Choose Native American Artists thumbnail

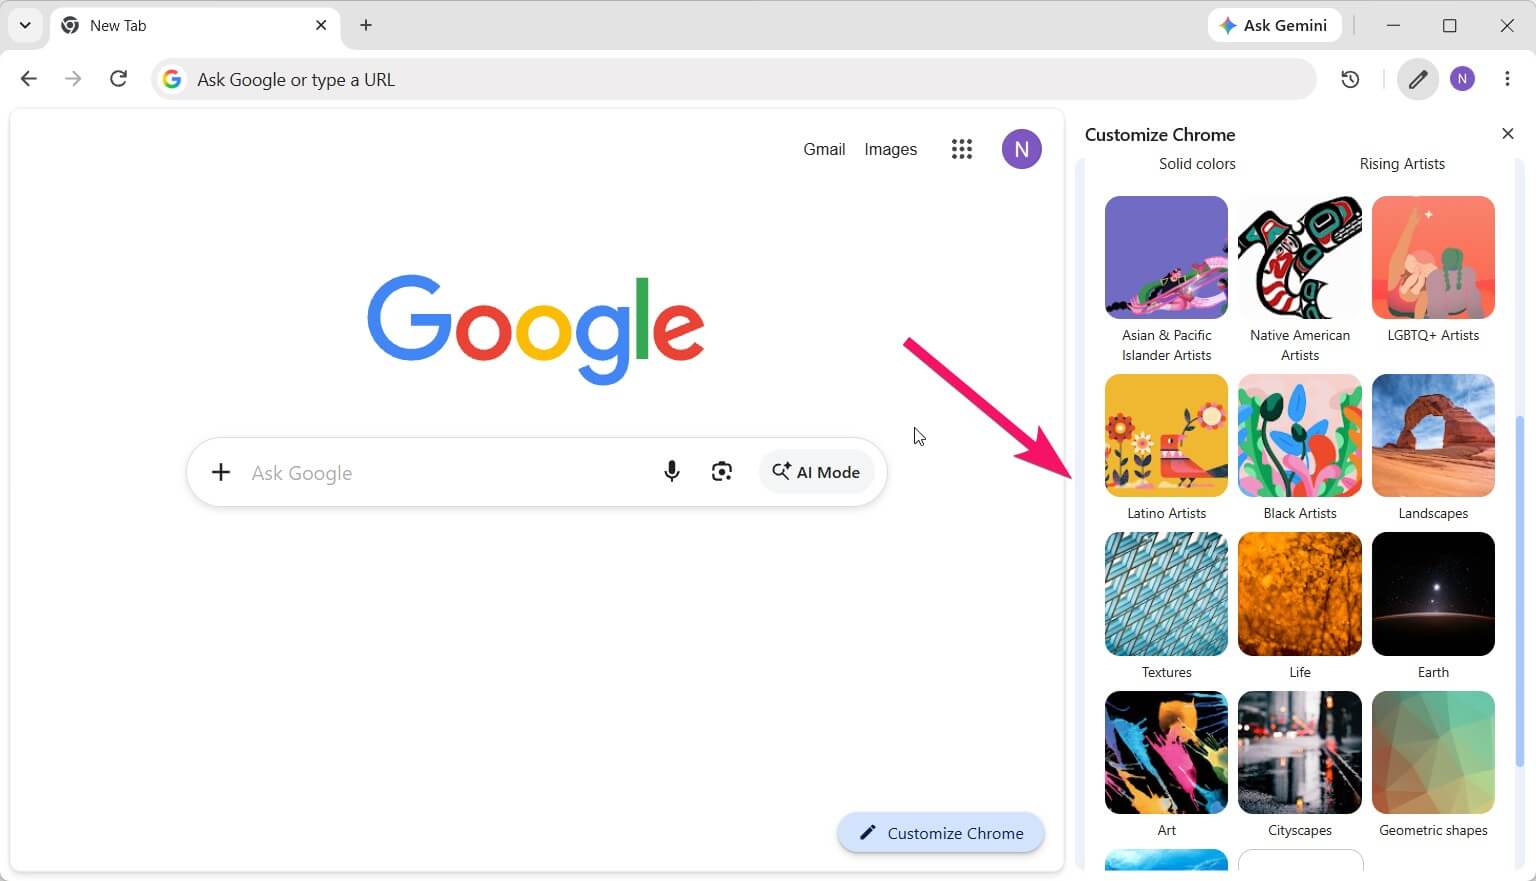[1300, 257]
